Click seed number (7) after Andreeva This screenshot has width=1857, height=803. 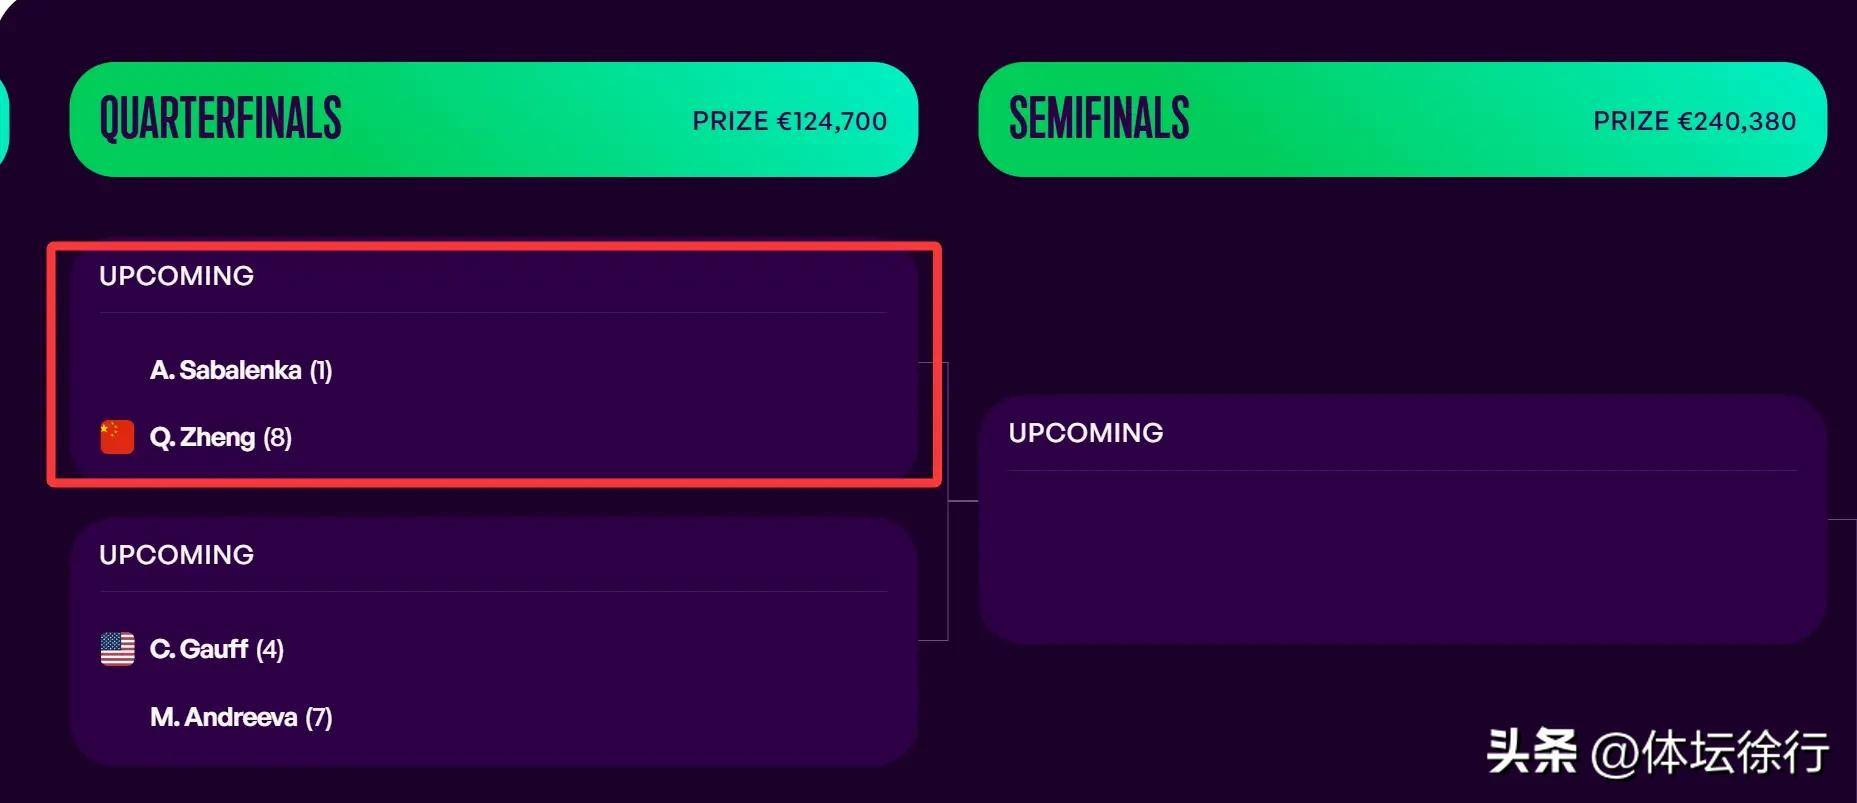click(319, 717)
